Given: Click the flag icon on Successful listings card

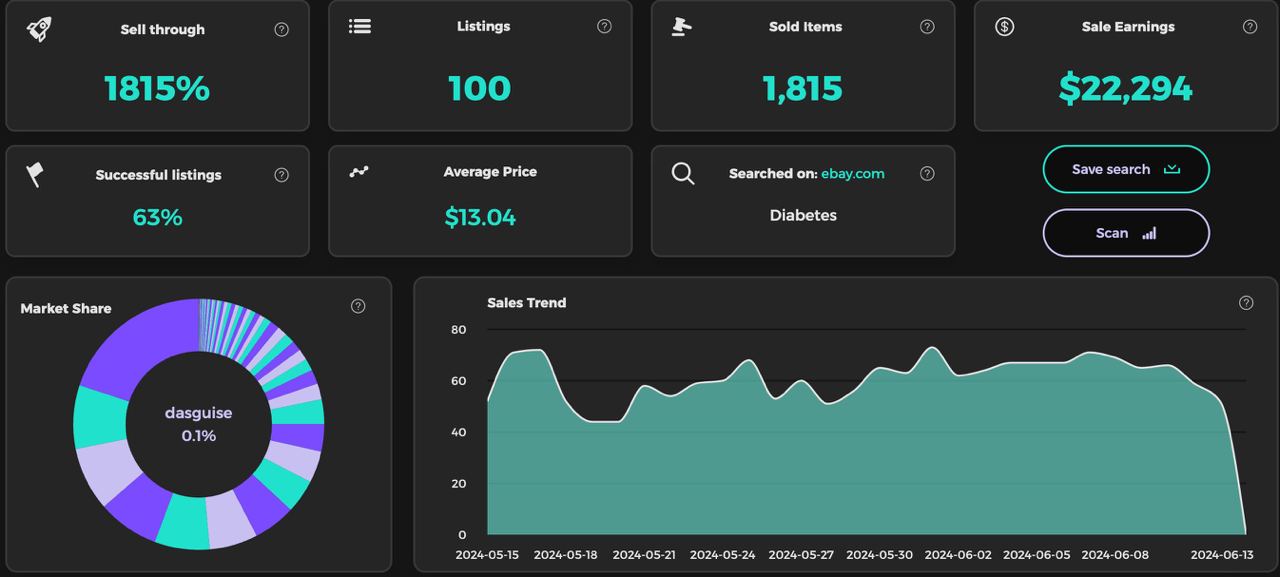Looking at the screenshot, I should (x=34, y=175).
